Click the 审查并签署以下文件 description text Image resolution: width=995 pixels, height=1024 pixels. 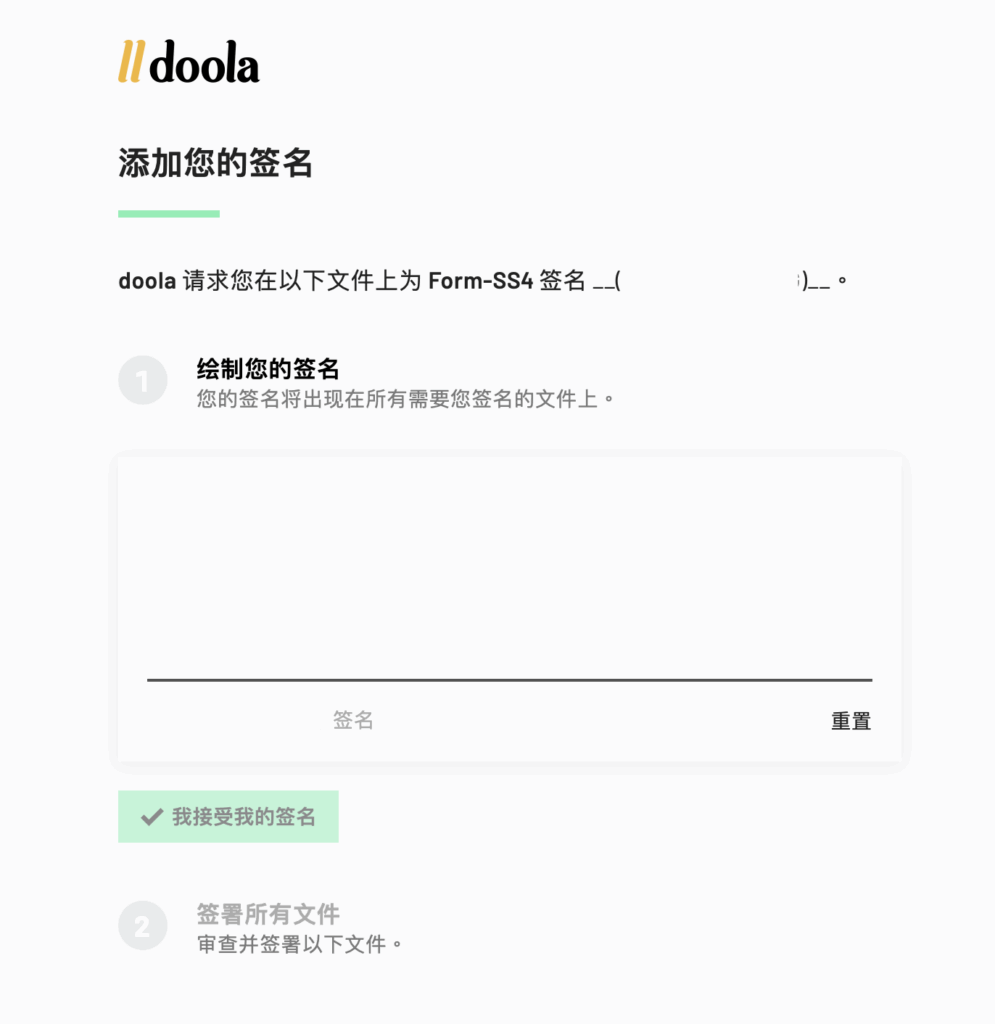click(300, 944)
